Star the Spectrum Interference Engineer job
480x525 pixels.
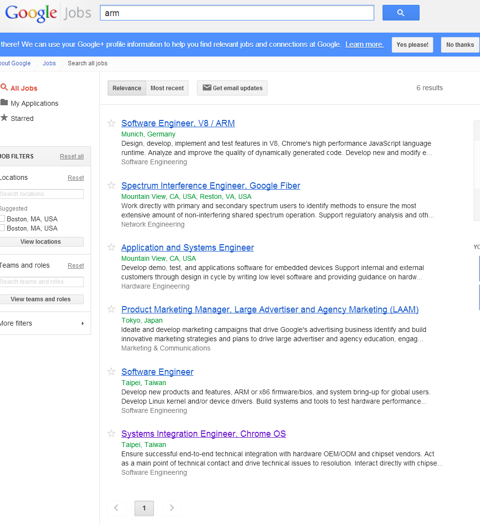pyautogui.click(x=111, y=185)
